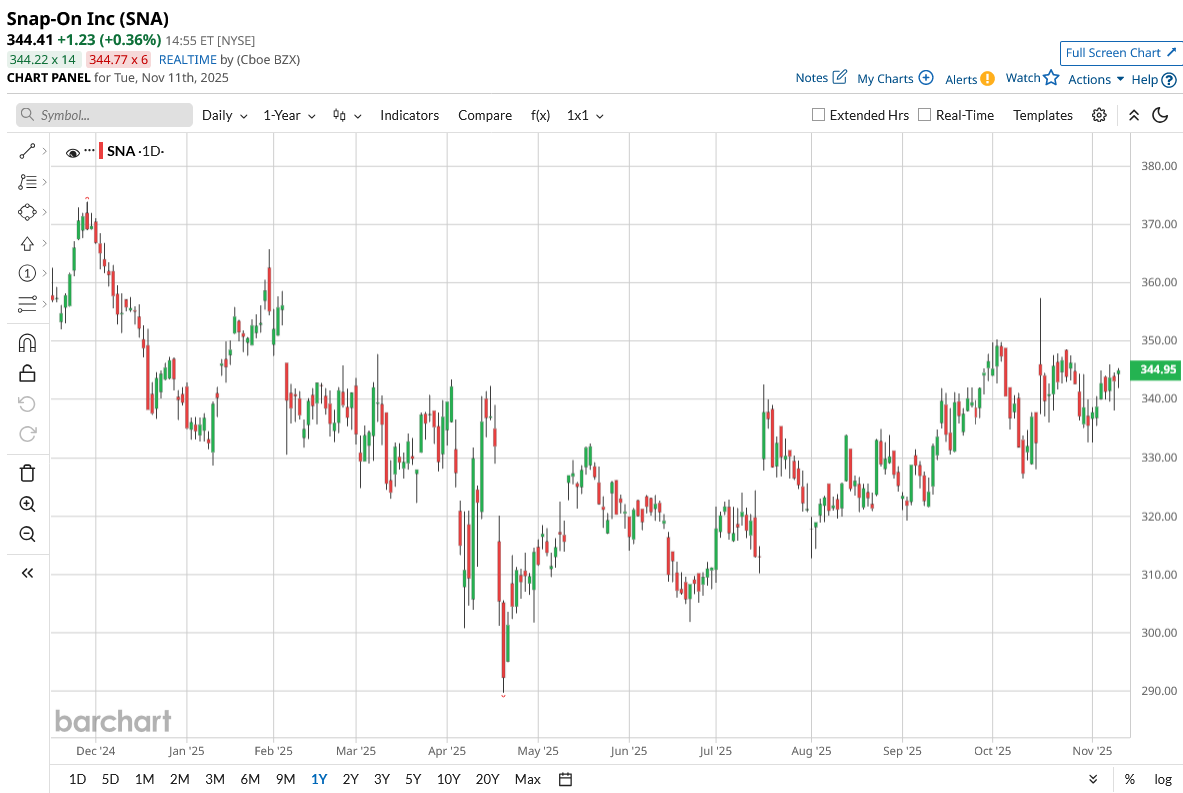Add to My Charts

[x=895, y=78]
